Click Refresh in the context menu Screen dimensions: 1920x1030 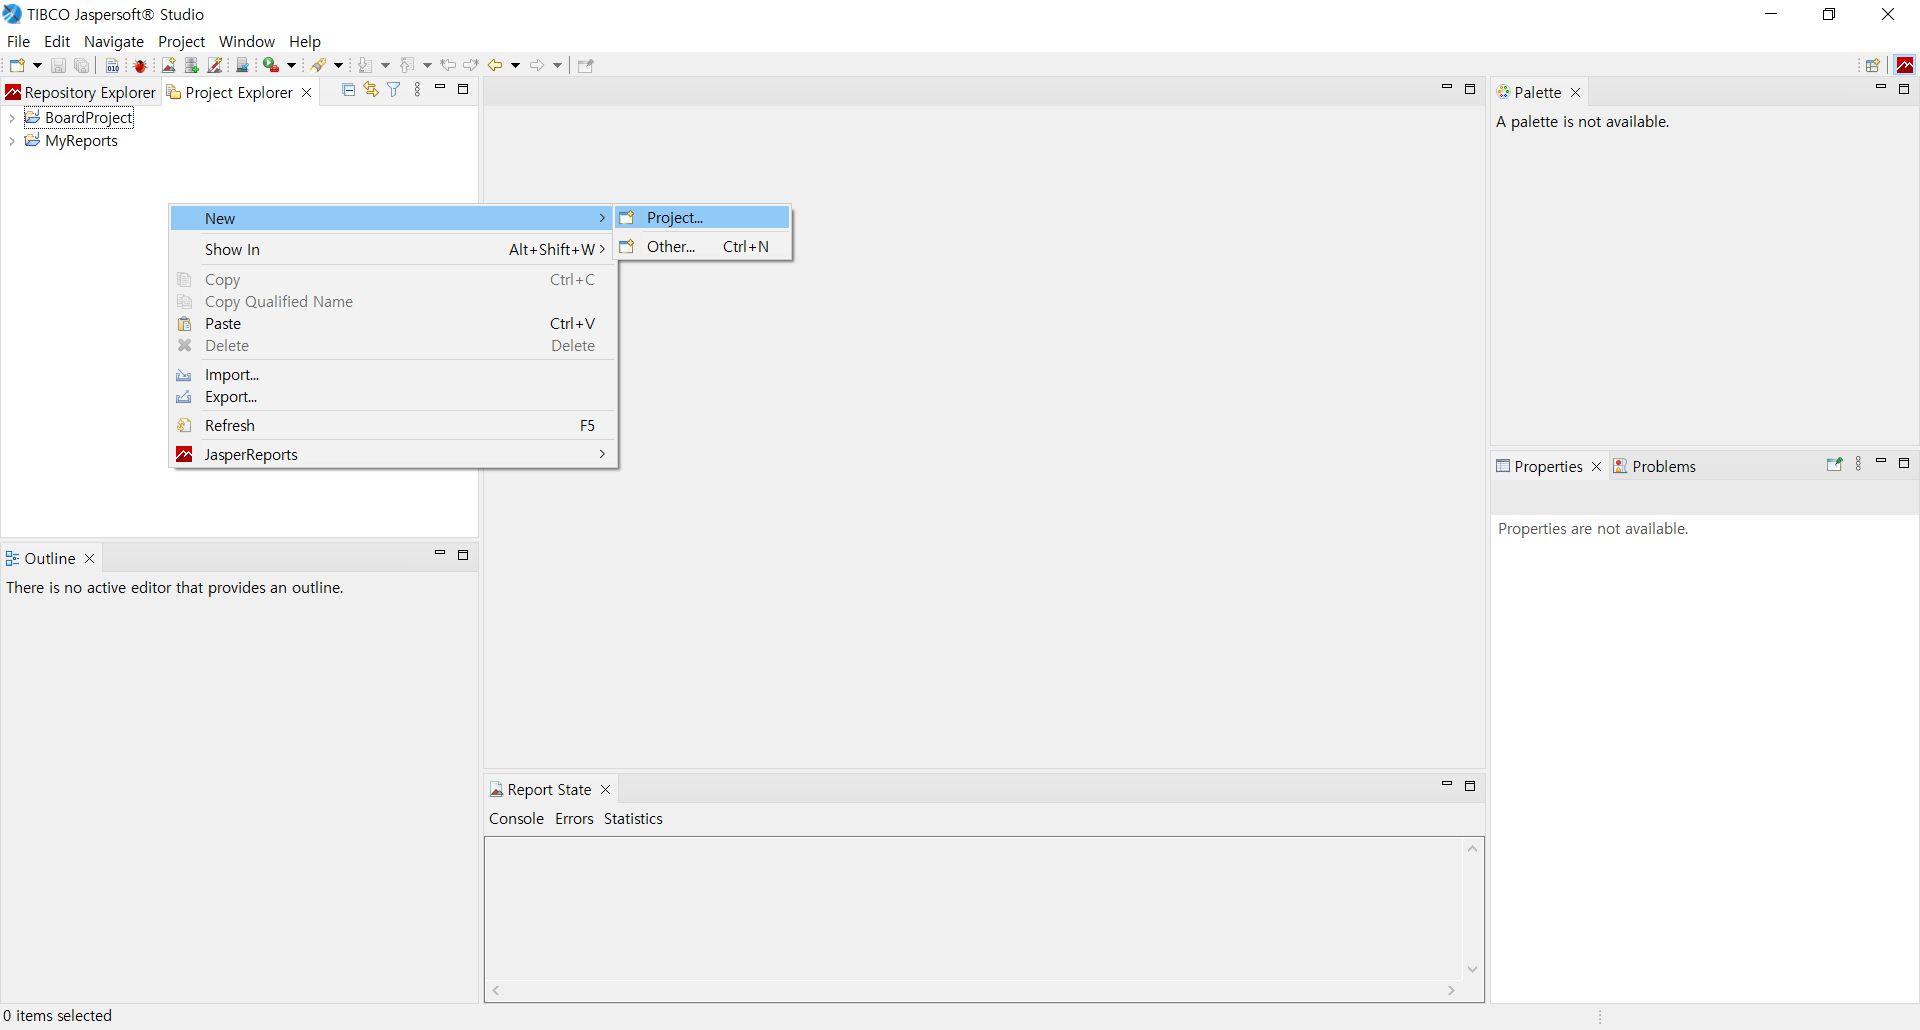tap(393, 426)
